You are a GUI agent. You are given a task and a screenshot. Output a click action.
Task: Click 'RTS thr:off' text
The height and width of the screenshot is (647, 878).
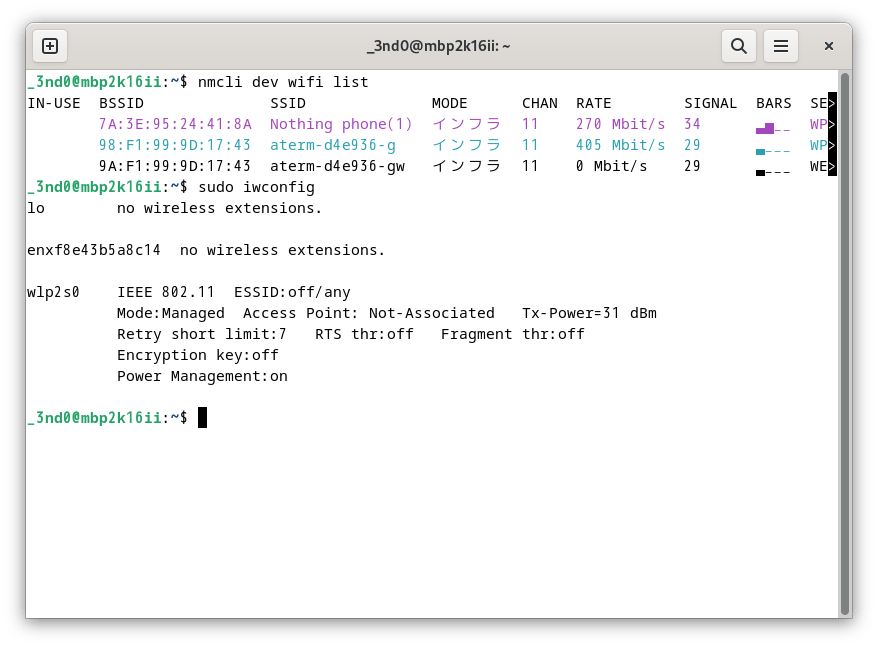coord(364,334)
